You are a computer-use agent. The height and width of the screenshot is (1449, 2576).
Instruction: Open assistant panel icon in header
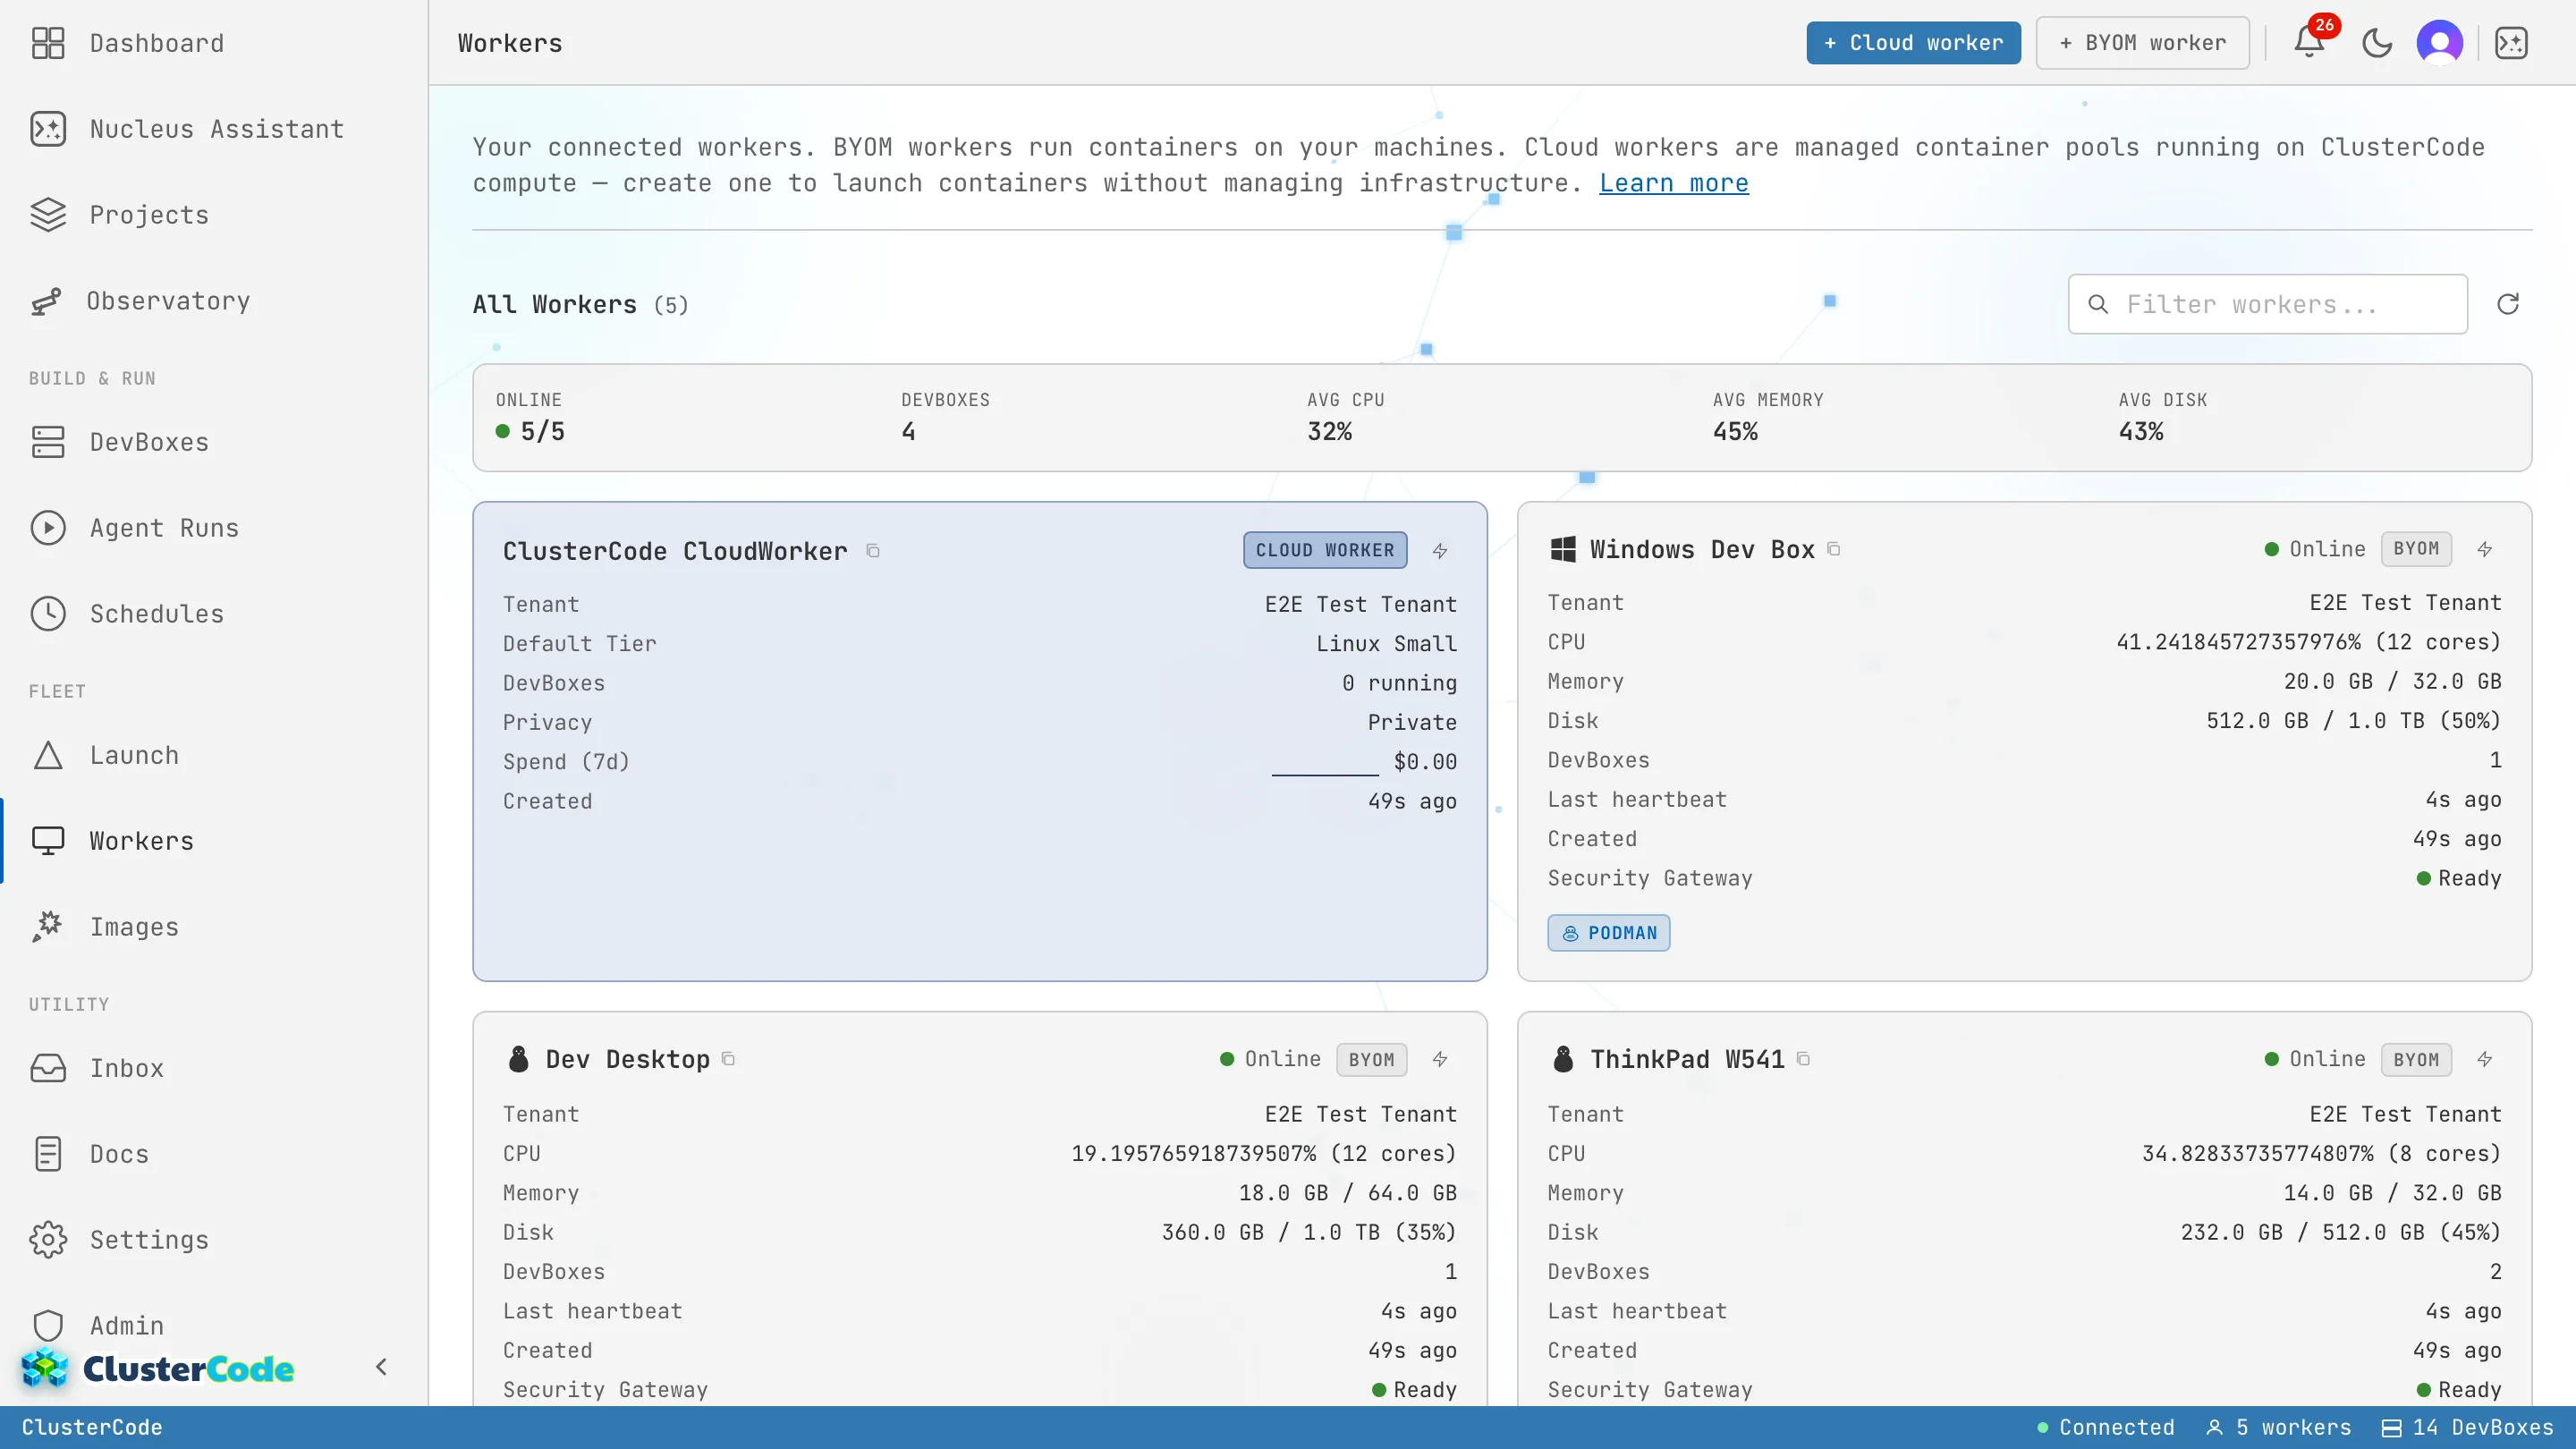point(2512,43)
